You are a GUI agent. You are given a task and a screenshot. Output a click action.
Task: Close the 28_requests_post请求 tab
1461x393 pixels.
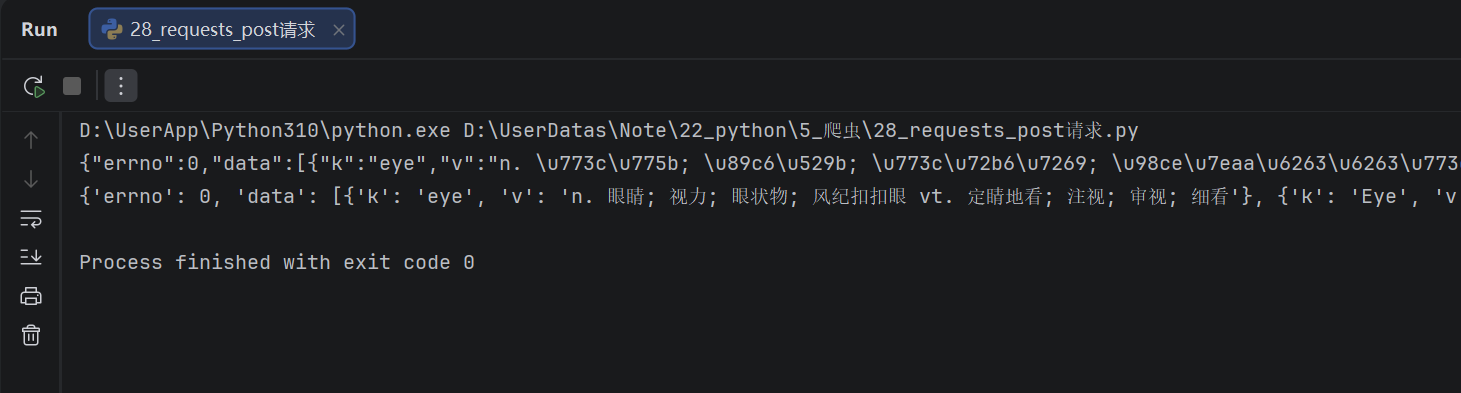tap(339, 30)
